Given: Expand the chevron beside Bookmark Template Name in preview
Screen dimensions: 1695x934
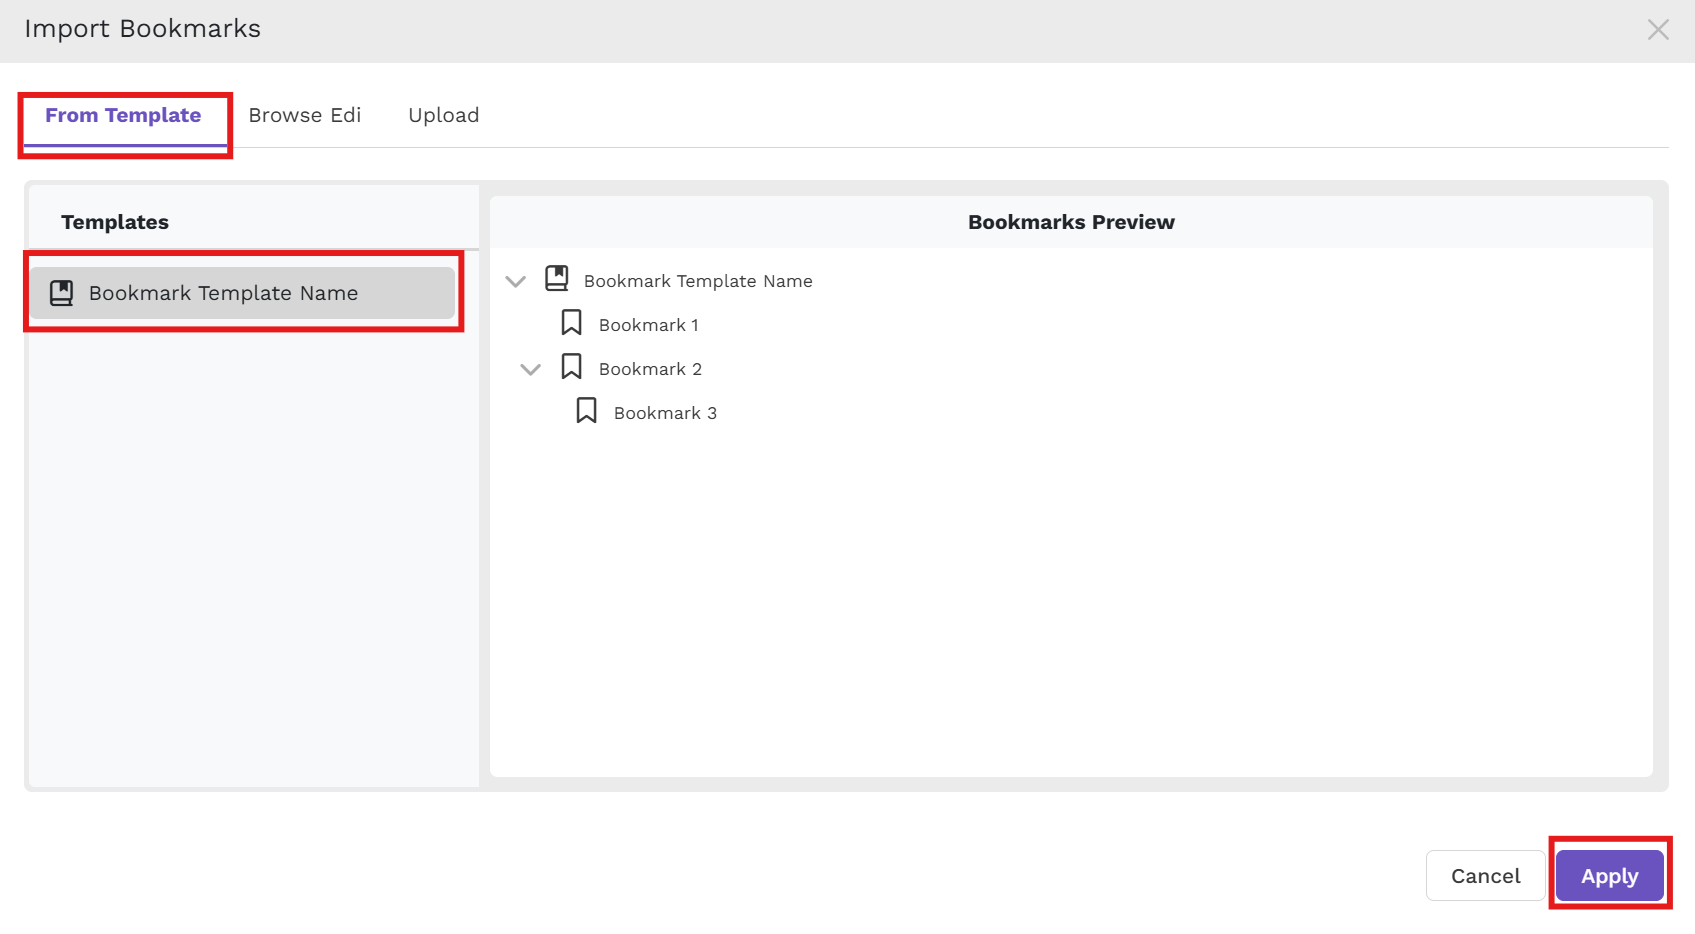Looking at the screenshot, I should pyautogui.click(x=516, y=281).
